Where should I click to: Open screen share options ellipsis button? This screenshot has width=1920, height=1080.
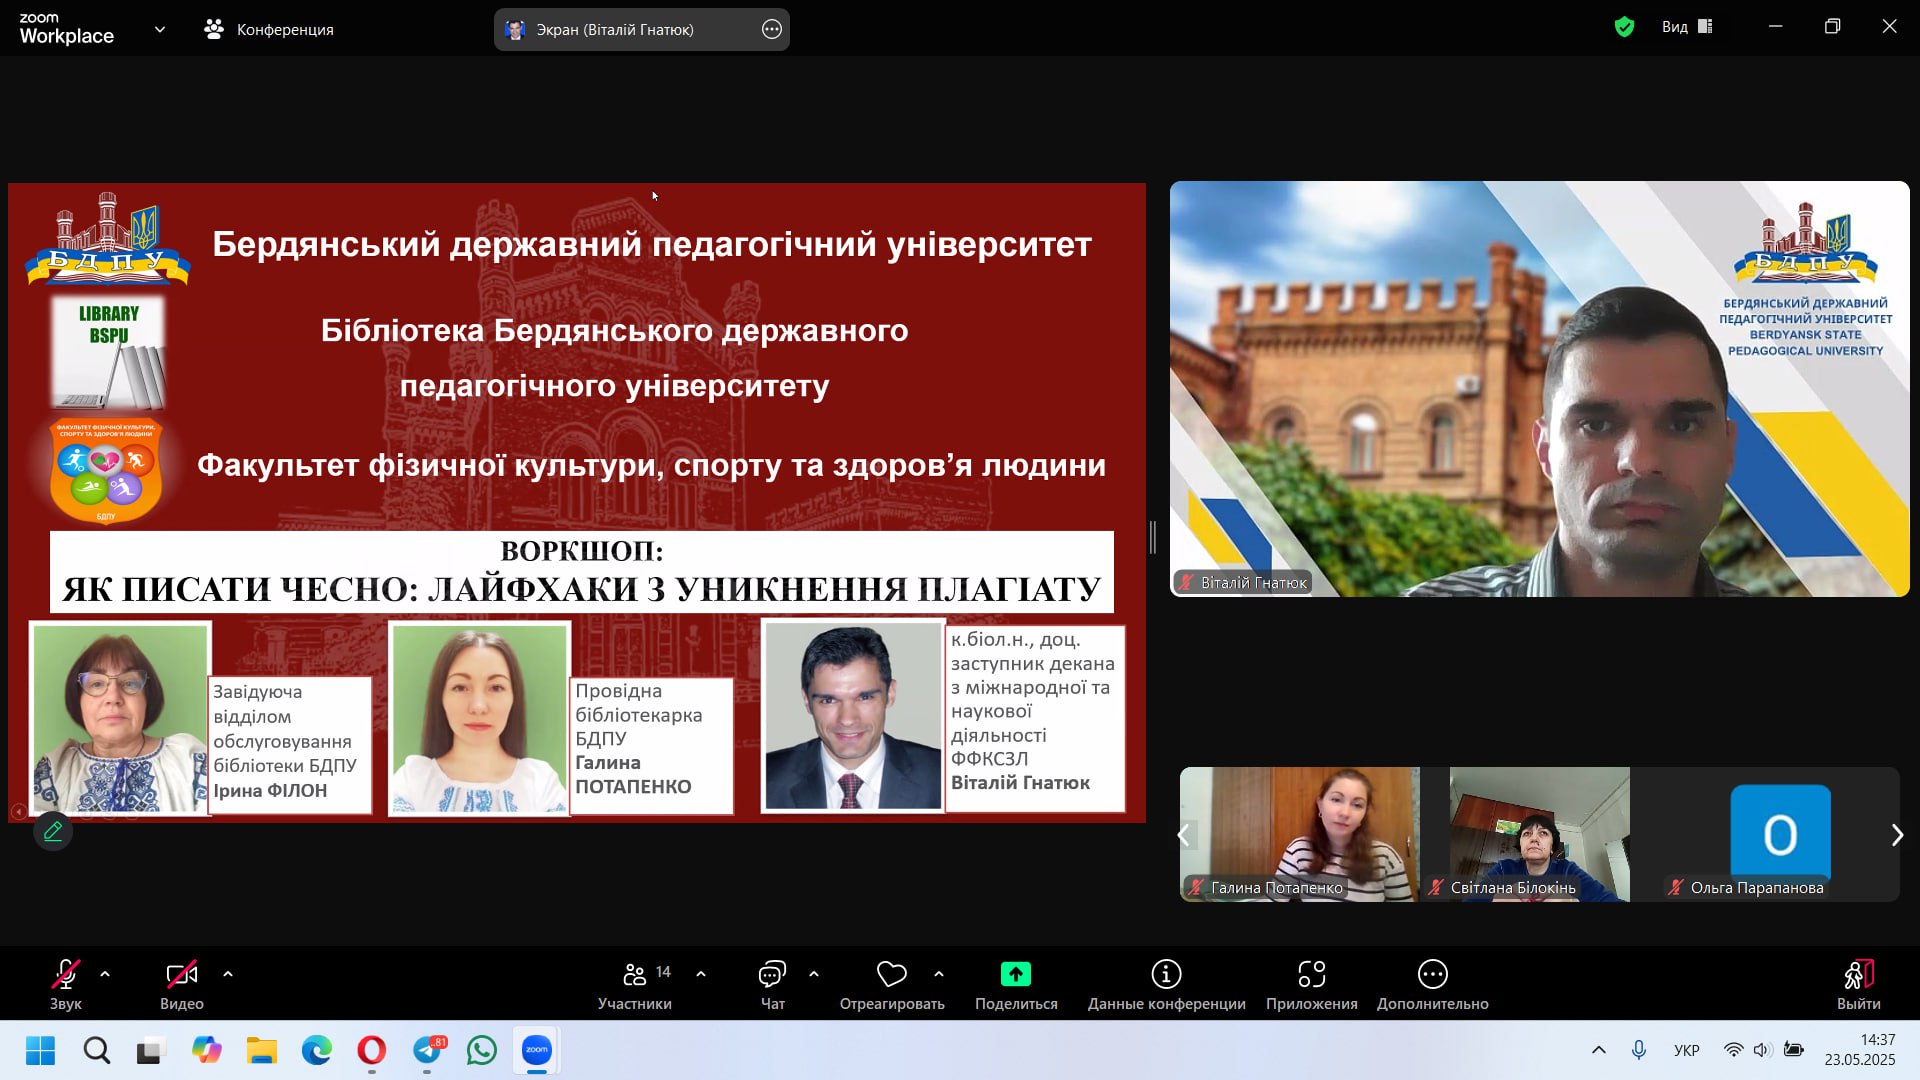(x=771, y=30)
